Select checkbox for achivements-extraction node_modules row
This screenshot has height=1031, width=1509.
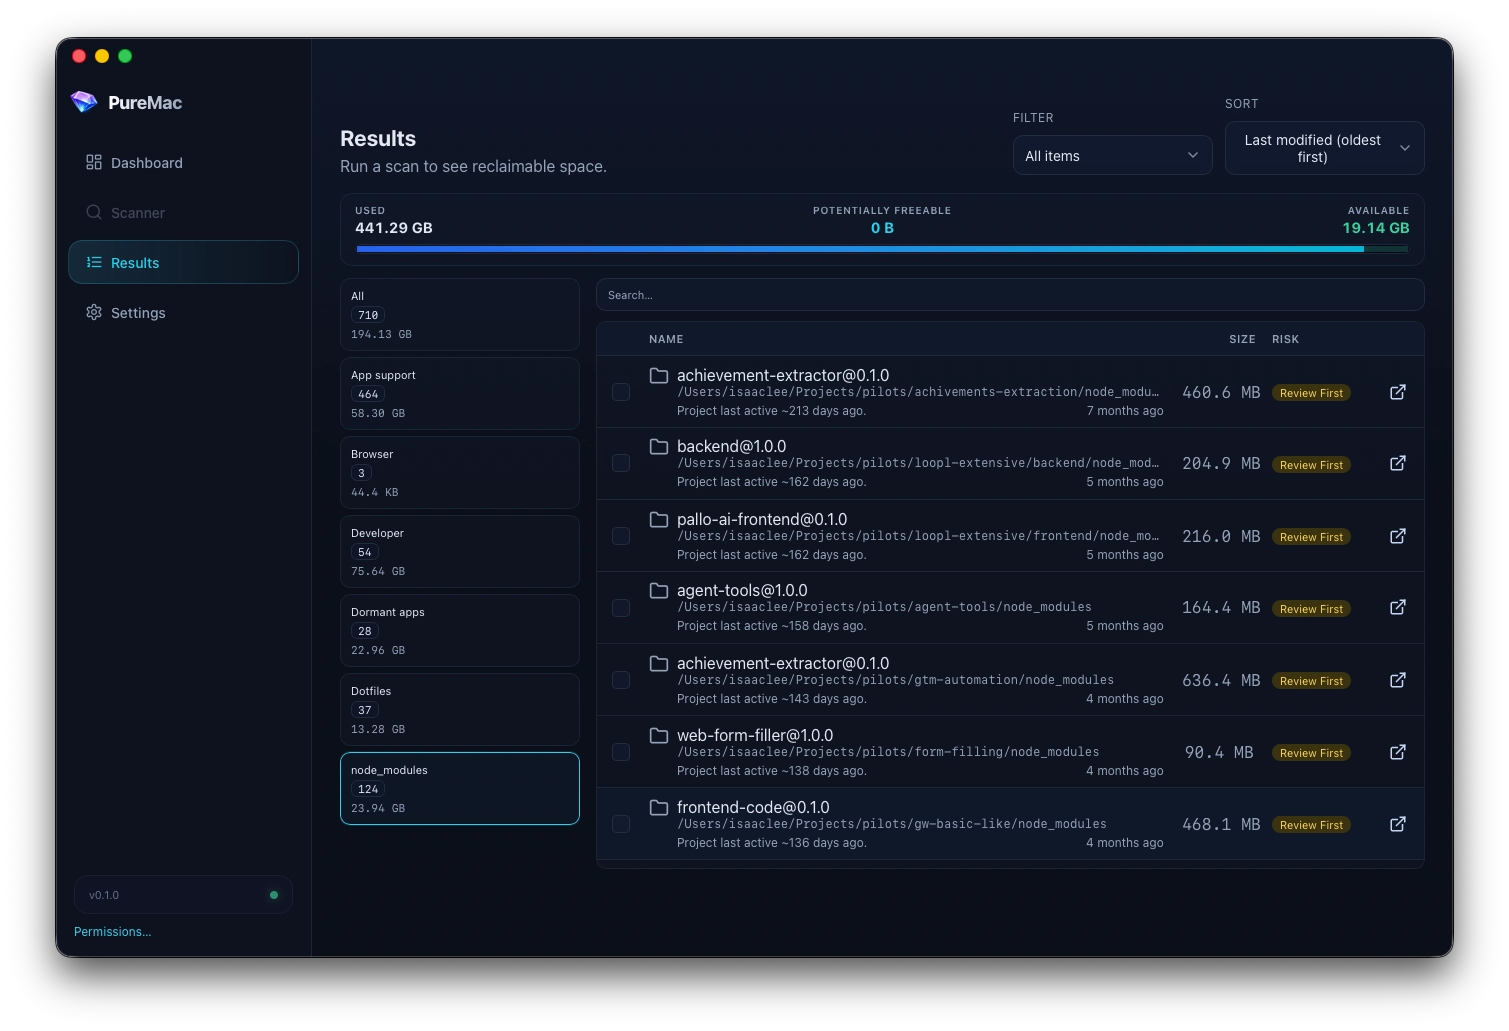(621, 392)
